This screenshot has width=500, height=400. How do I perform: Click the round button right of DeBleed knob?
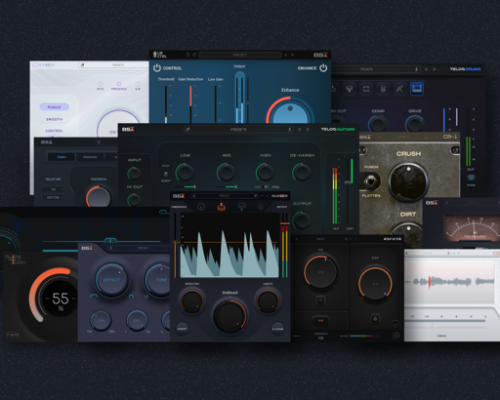[278, 329]
